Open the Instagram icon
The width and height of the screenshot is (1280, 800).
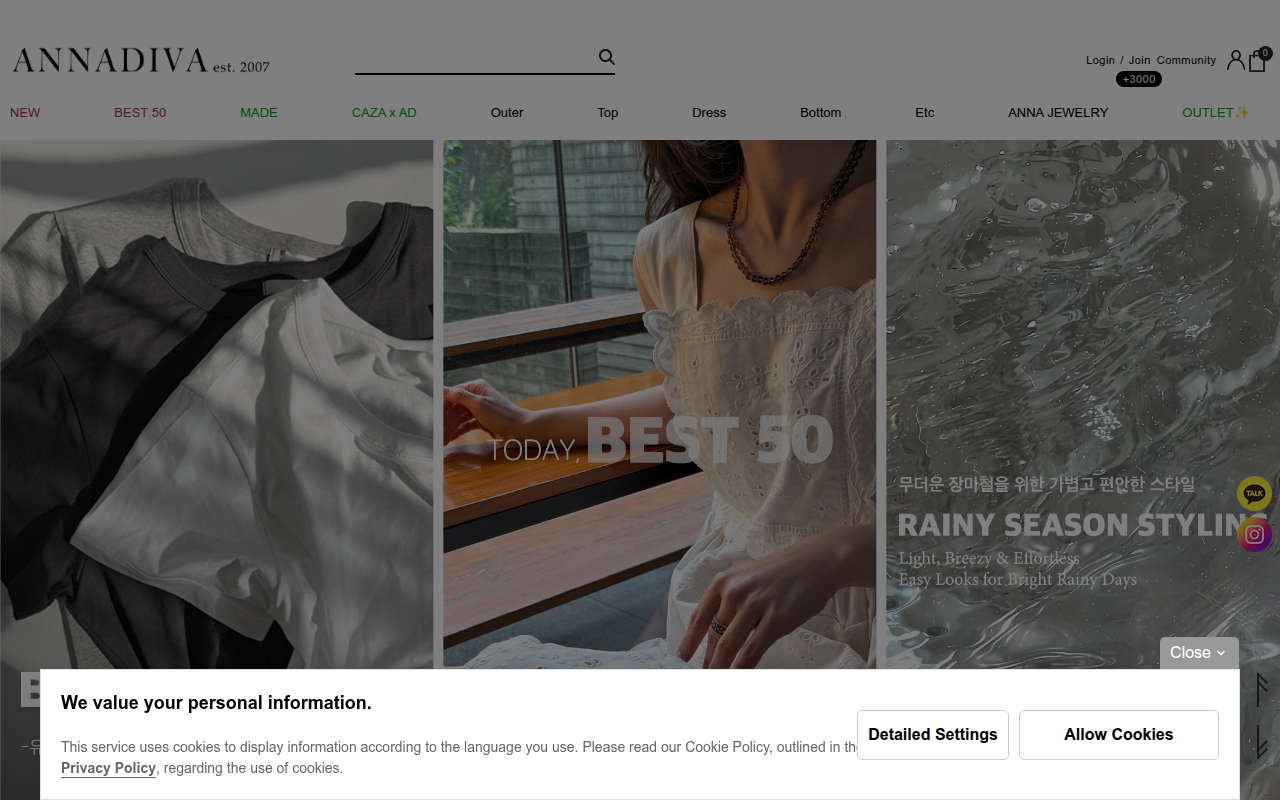(x=1254, y=535)
